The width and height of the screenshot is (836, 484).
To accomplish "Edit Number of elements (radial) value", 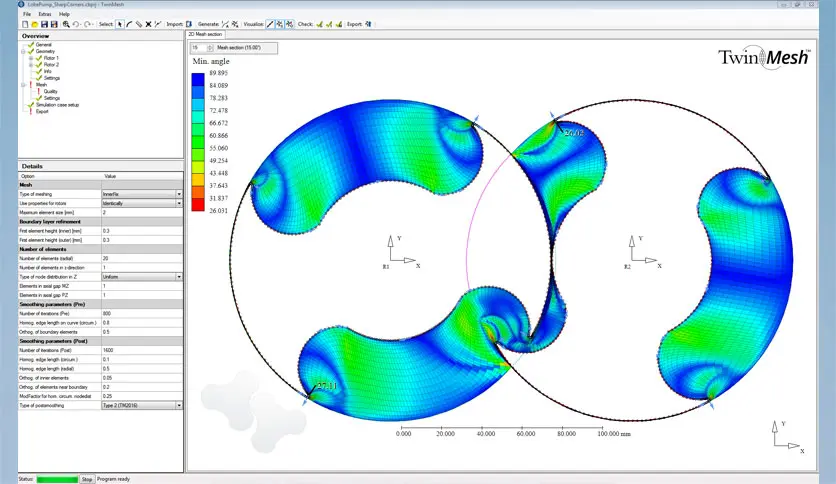I will [142, 258].
